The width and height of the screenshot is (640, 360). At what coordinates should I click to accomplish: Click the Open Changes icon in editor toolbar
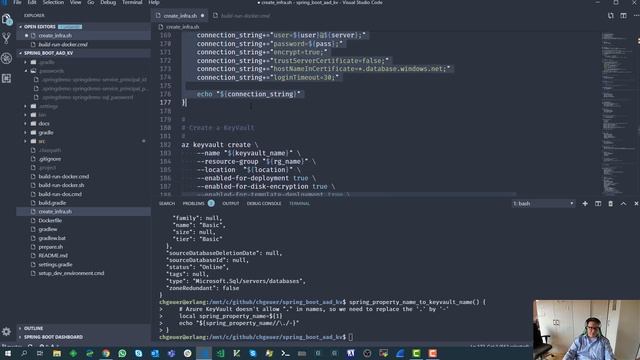coord(611,16)
